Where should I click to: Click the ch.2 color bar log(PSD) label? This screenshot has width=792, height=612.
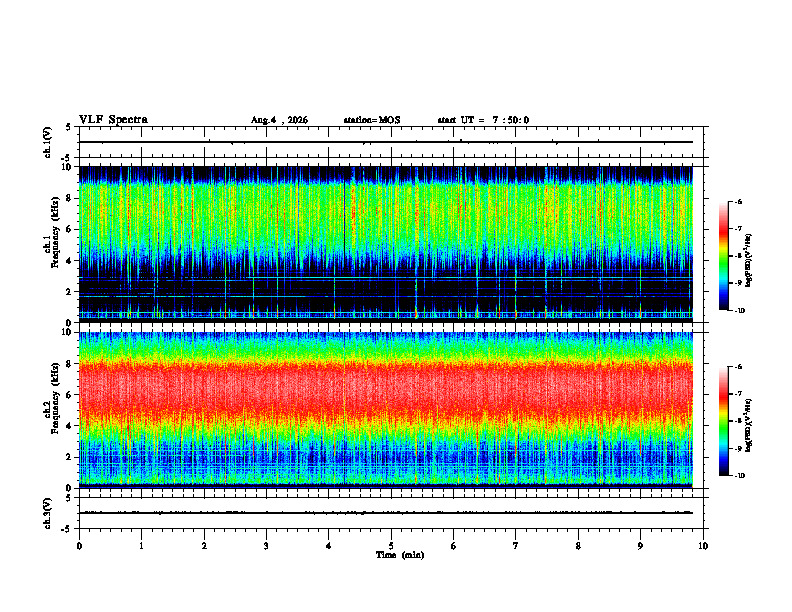pos(749,425)
